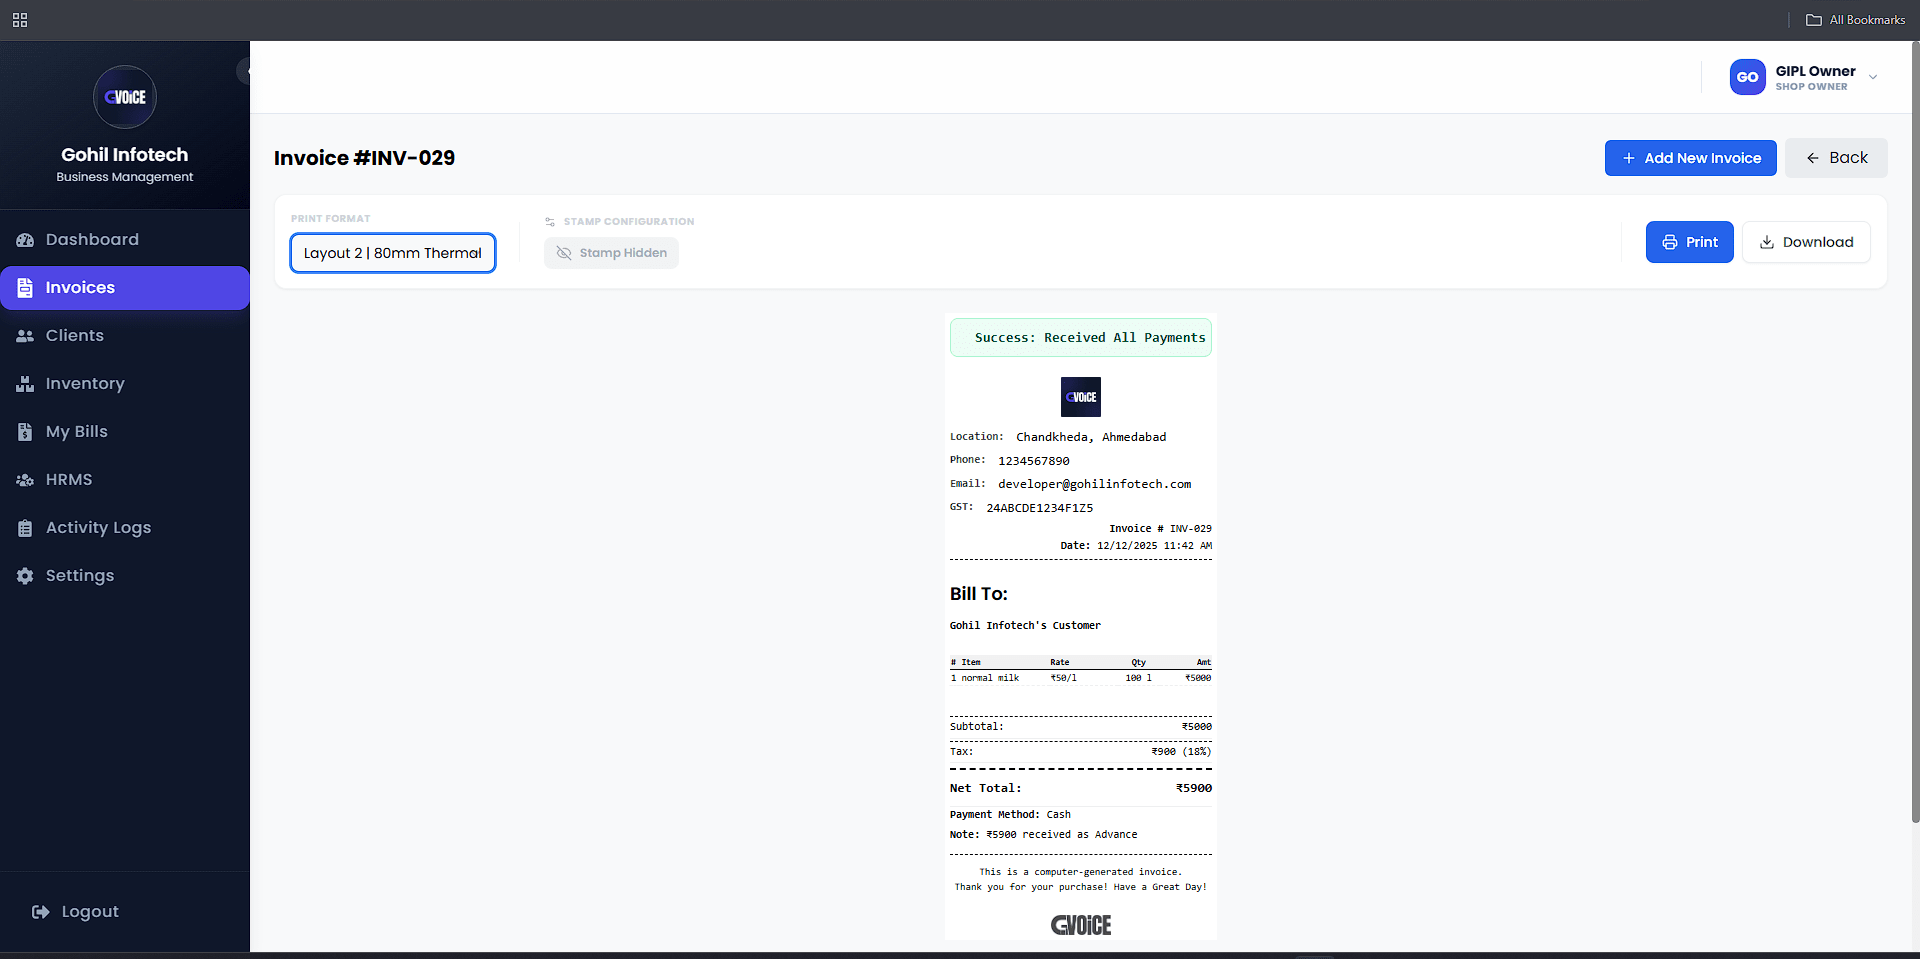Click the Settings gear icon
Screen dimensions: 1920x959
(25, 576)
